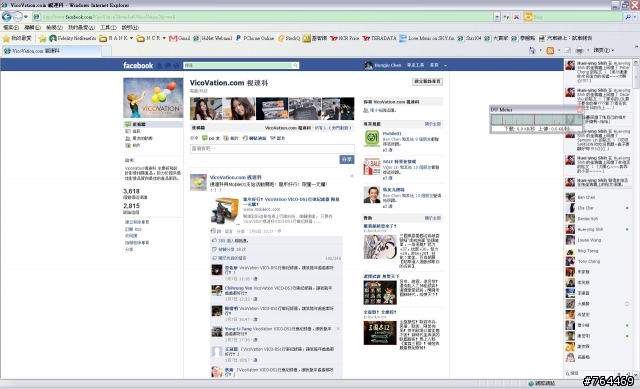Refresh the page with the green arrows icon
The width and height of the screenshot is (640, 389).
pos(507,17)
